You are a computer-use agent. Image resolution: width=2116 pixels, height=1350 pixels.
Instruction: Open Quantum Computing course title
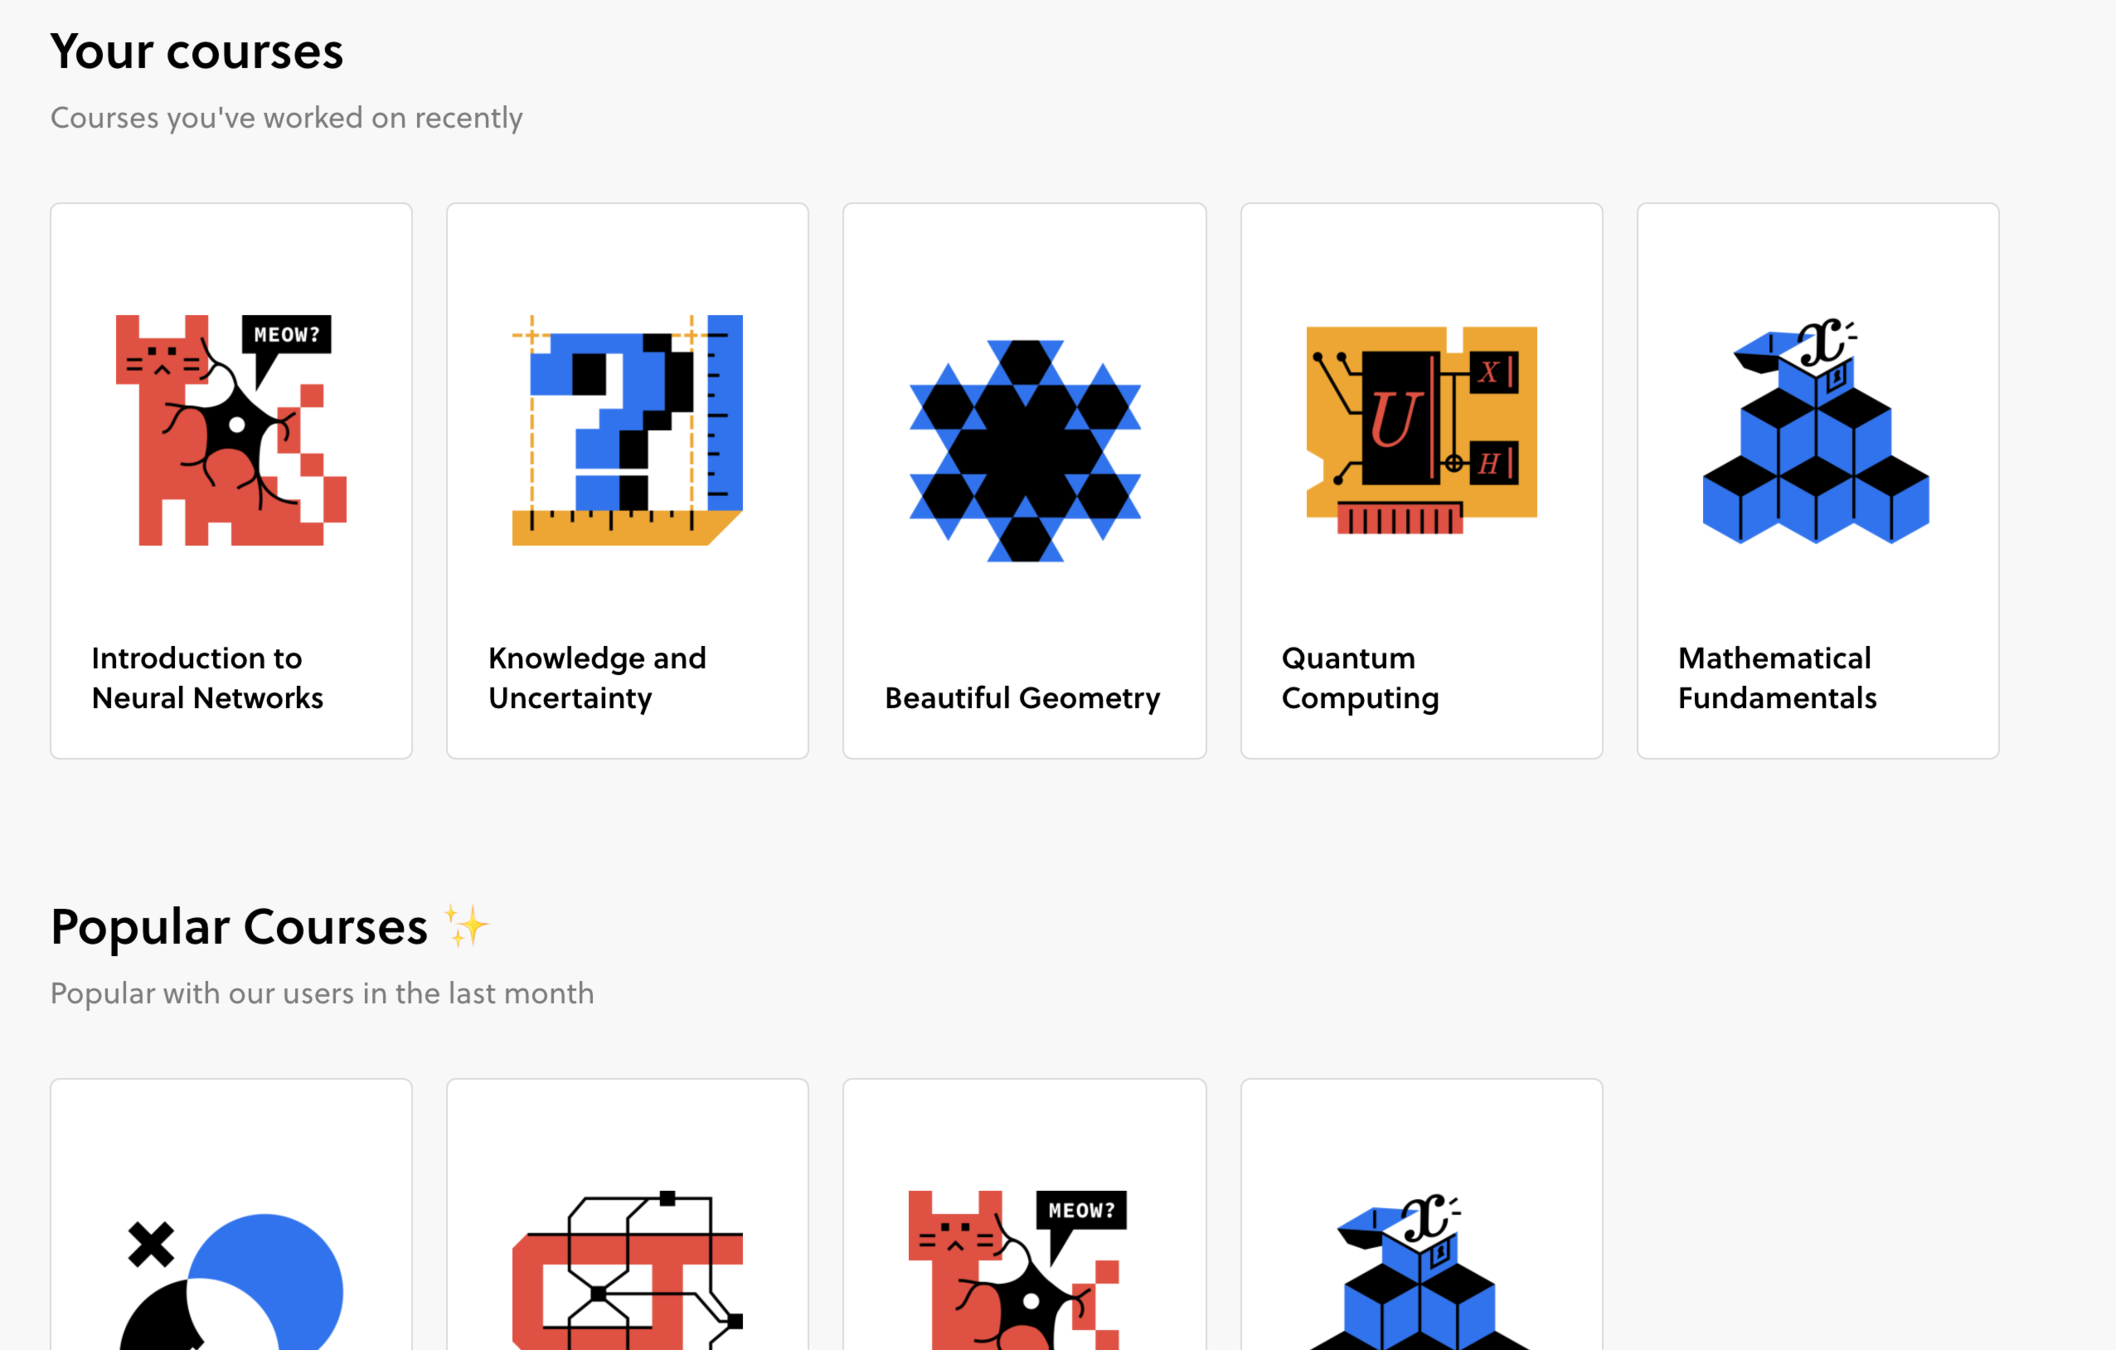(x=1360, y=678)
